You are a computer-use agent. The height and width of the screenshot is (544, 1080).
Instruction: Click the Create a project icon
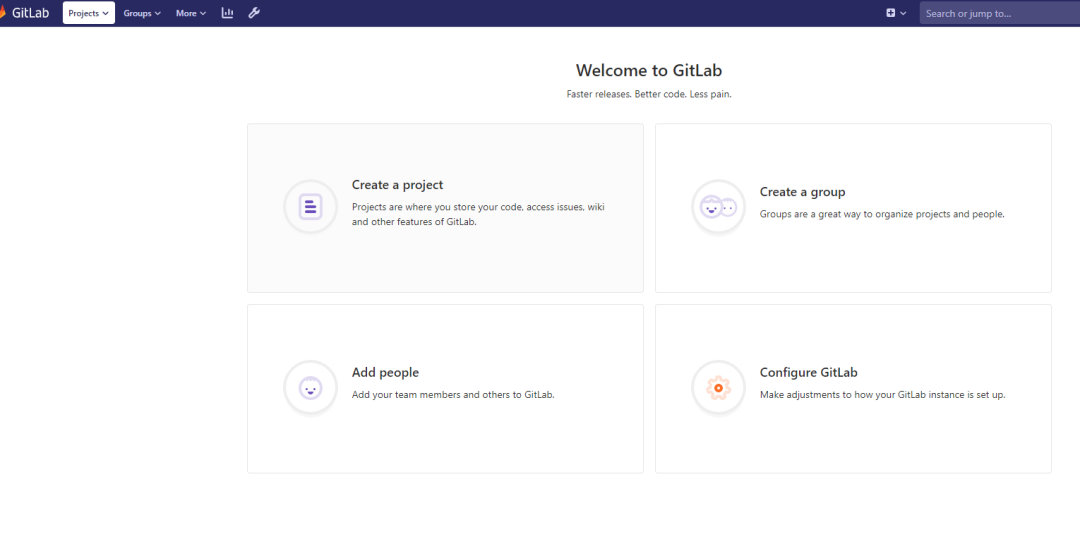311,207
